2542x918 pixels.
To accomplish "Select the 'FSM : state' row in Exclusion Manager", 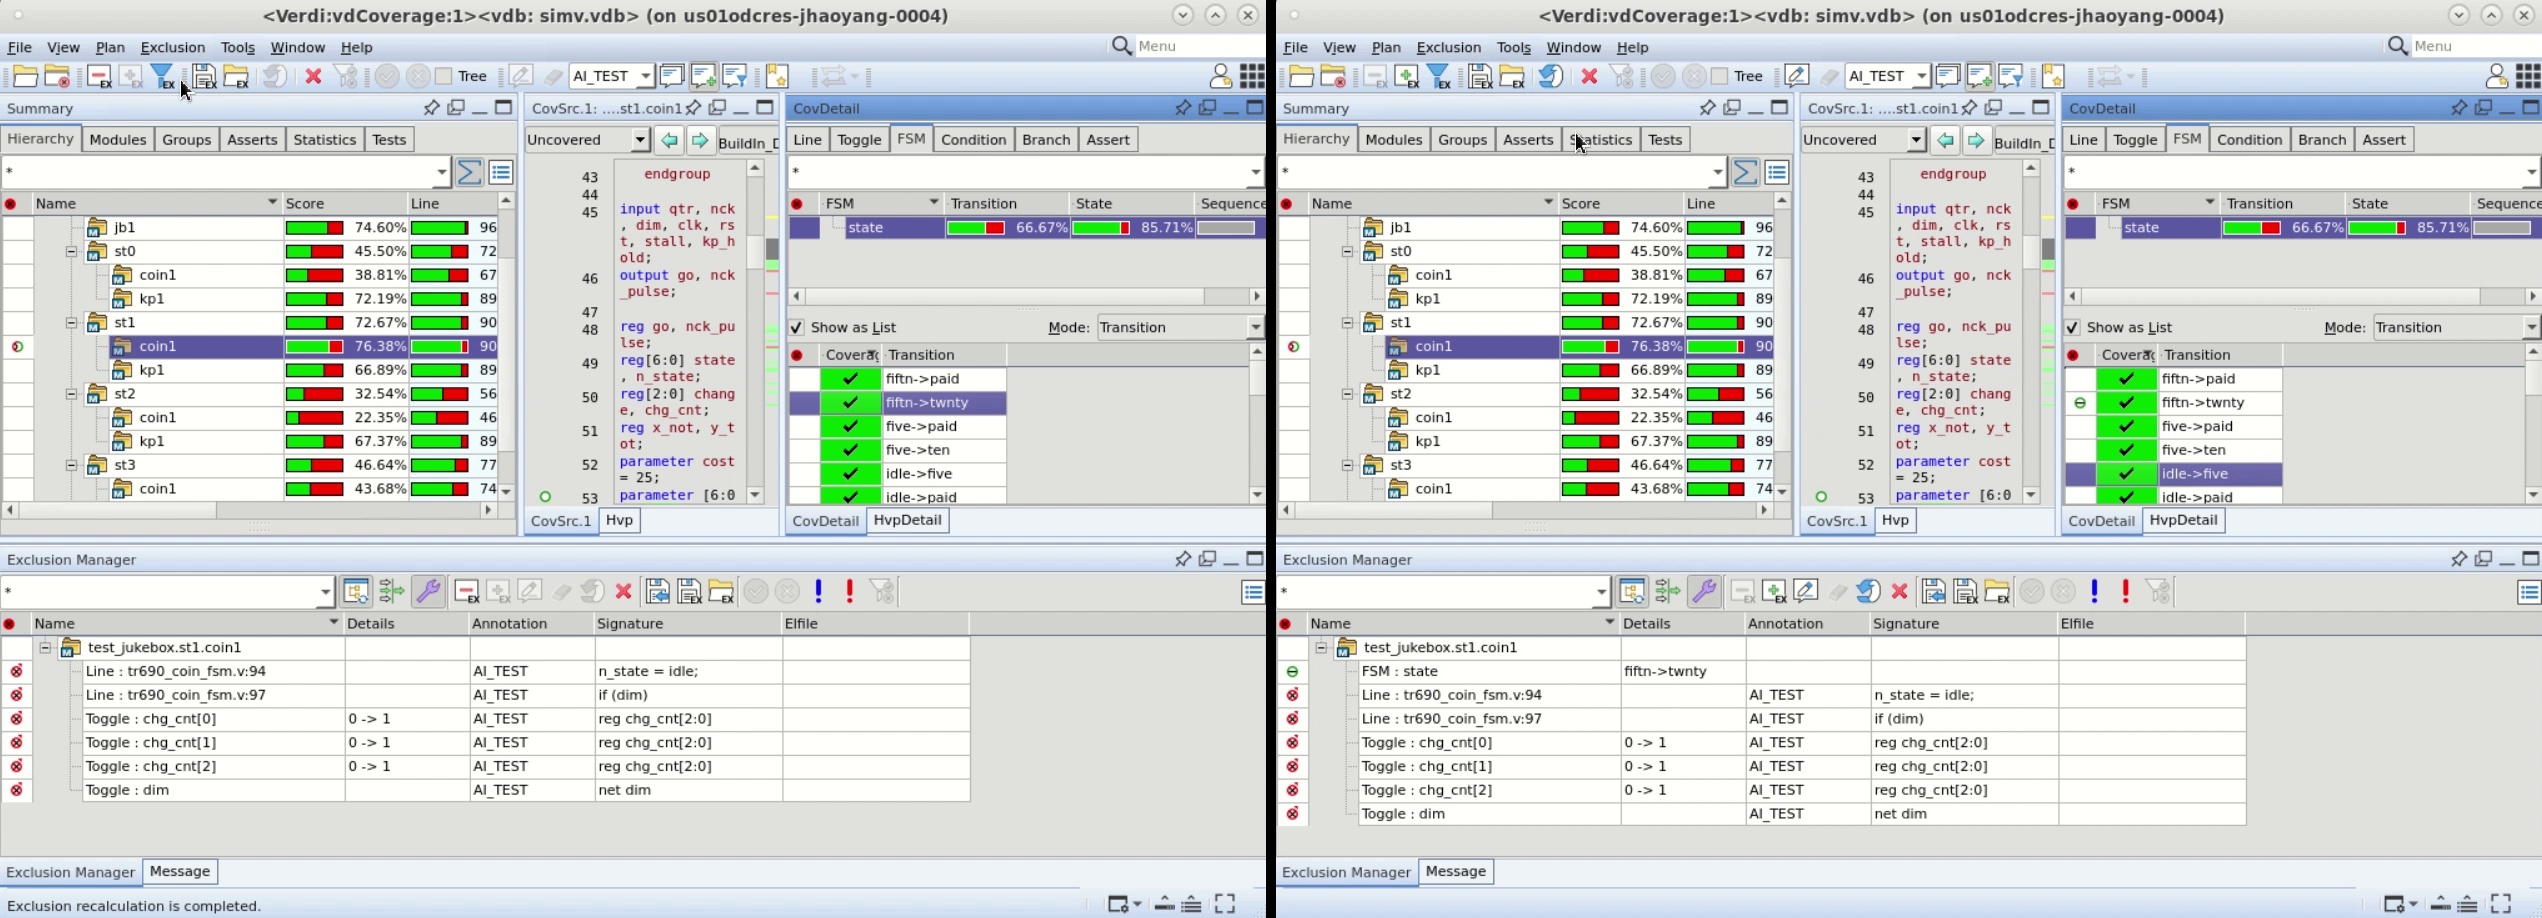I will coord(1400,672).
